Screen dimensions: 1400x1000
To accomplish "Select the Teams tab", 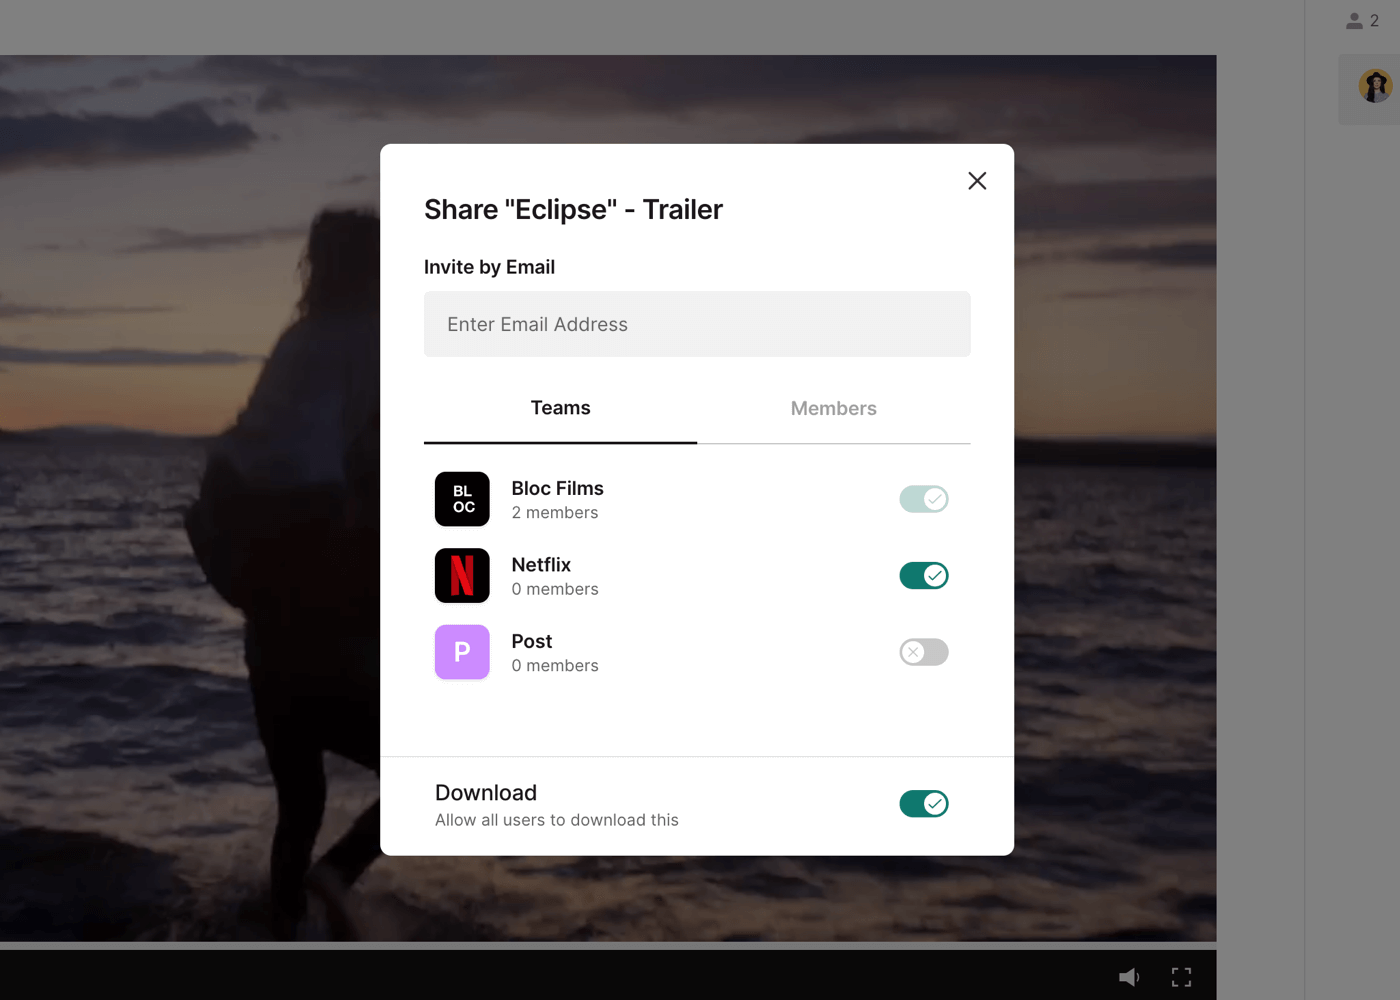I will click(560, 408).
